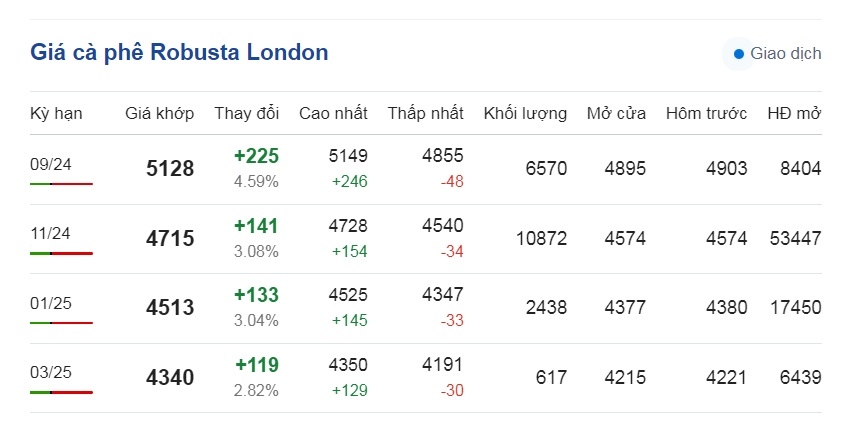This screenshot has height=433, width=852.
Task: Click the HĐ mở column header
Action: [x=794, y=113]
